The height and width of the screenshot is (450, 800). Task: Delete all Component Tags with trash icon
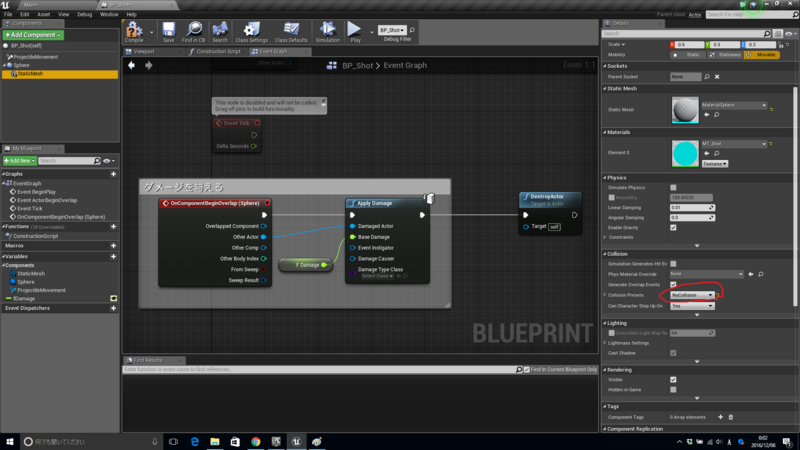(731, 417)
